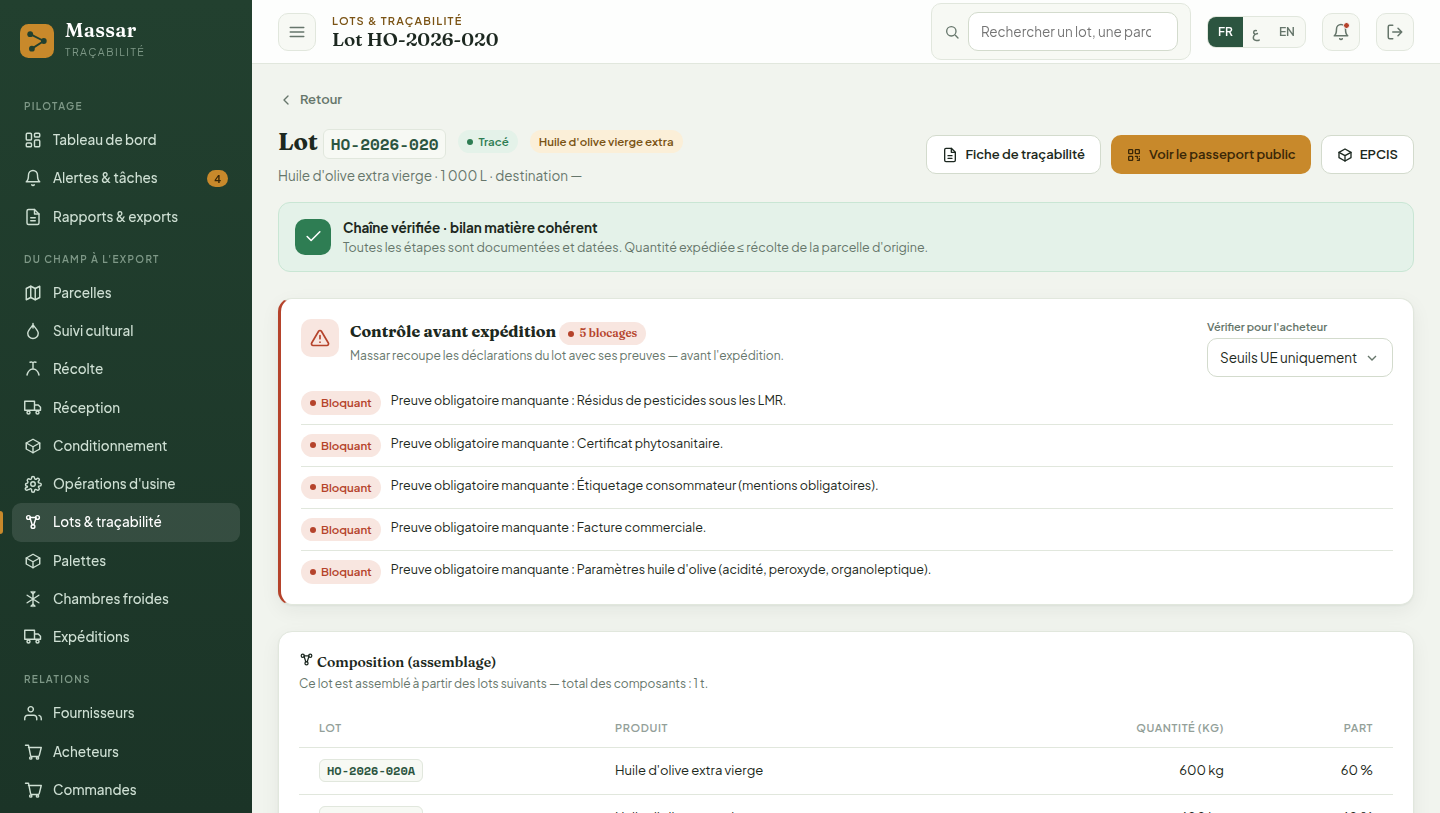Switch language to FR
This screenshot has height=813, width=1440.
pyautogui.click(x=1225, y=32)
